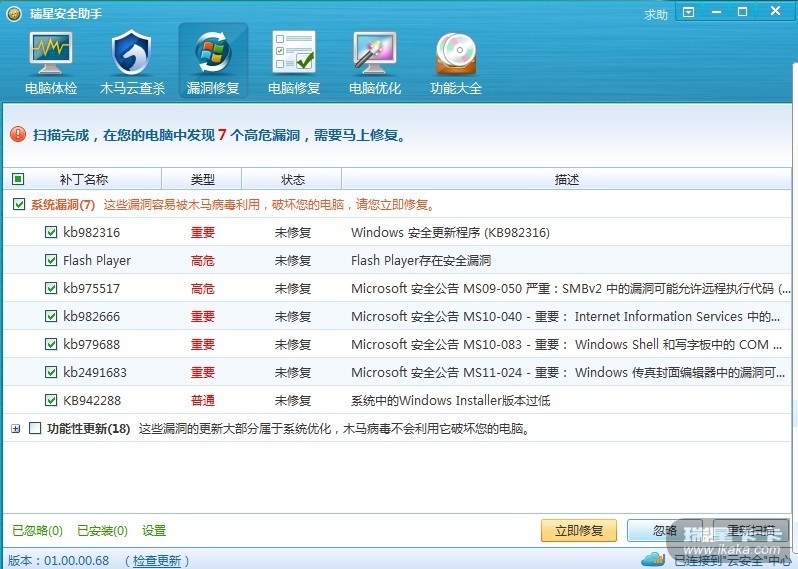This screenshot has height=569, width=798.
Task: Click the 重新扫描 button
Action: coord(751,531)
